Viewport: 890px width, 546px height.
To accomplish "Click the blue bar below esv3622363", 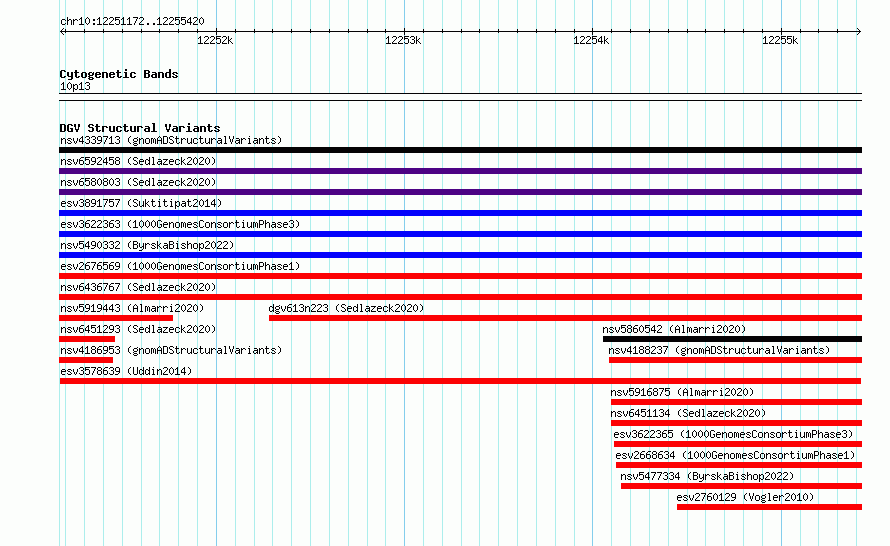I will click(460, 234).
